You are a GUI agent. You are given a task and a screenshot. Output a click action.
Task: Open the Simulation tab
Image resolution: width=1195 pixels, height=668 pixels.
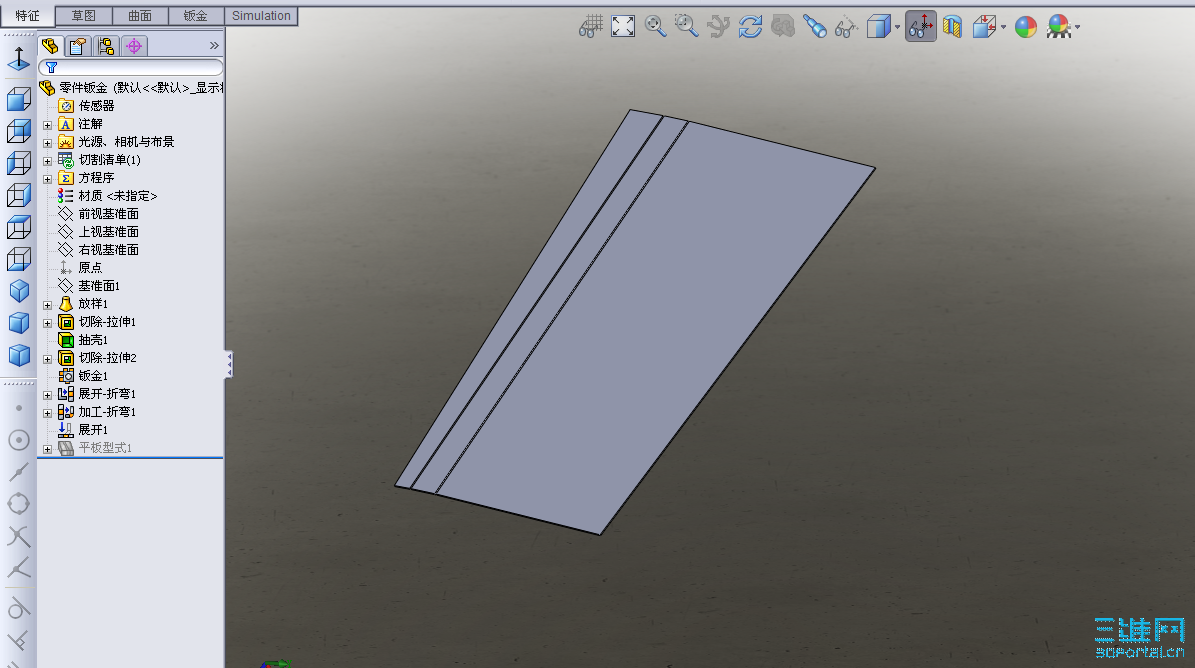[260, 16]
